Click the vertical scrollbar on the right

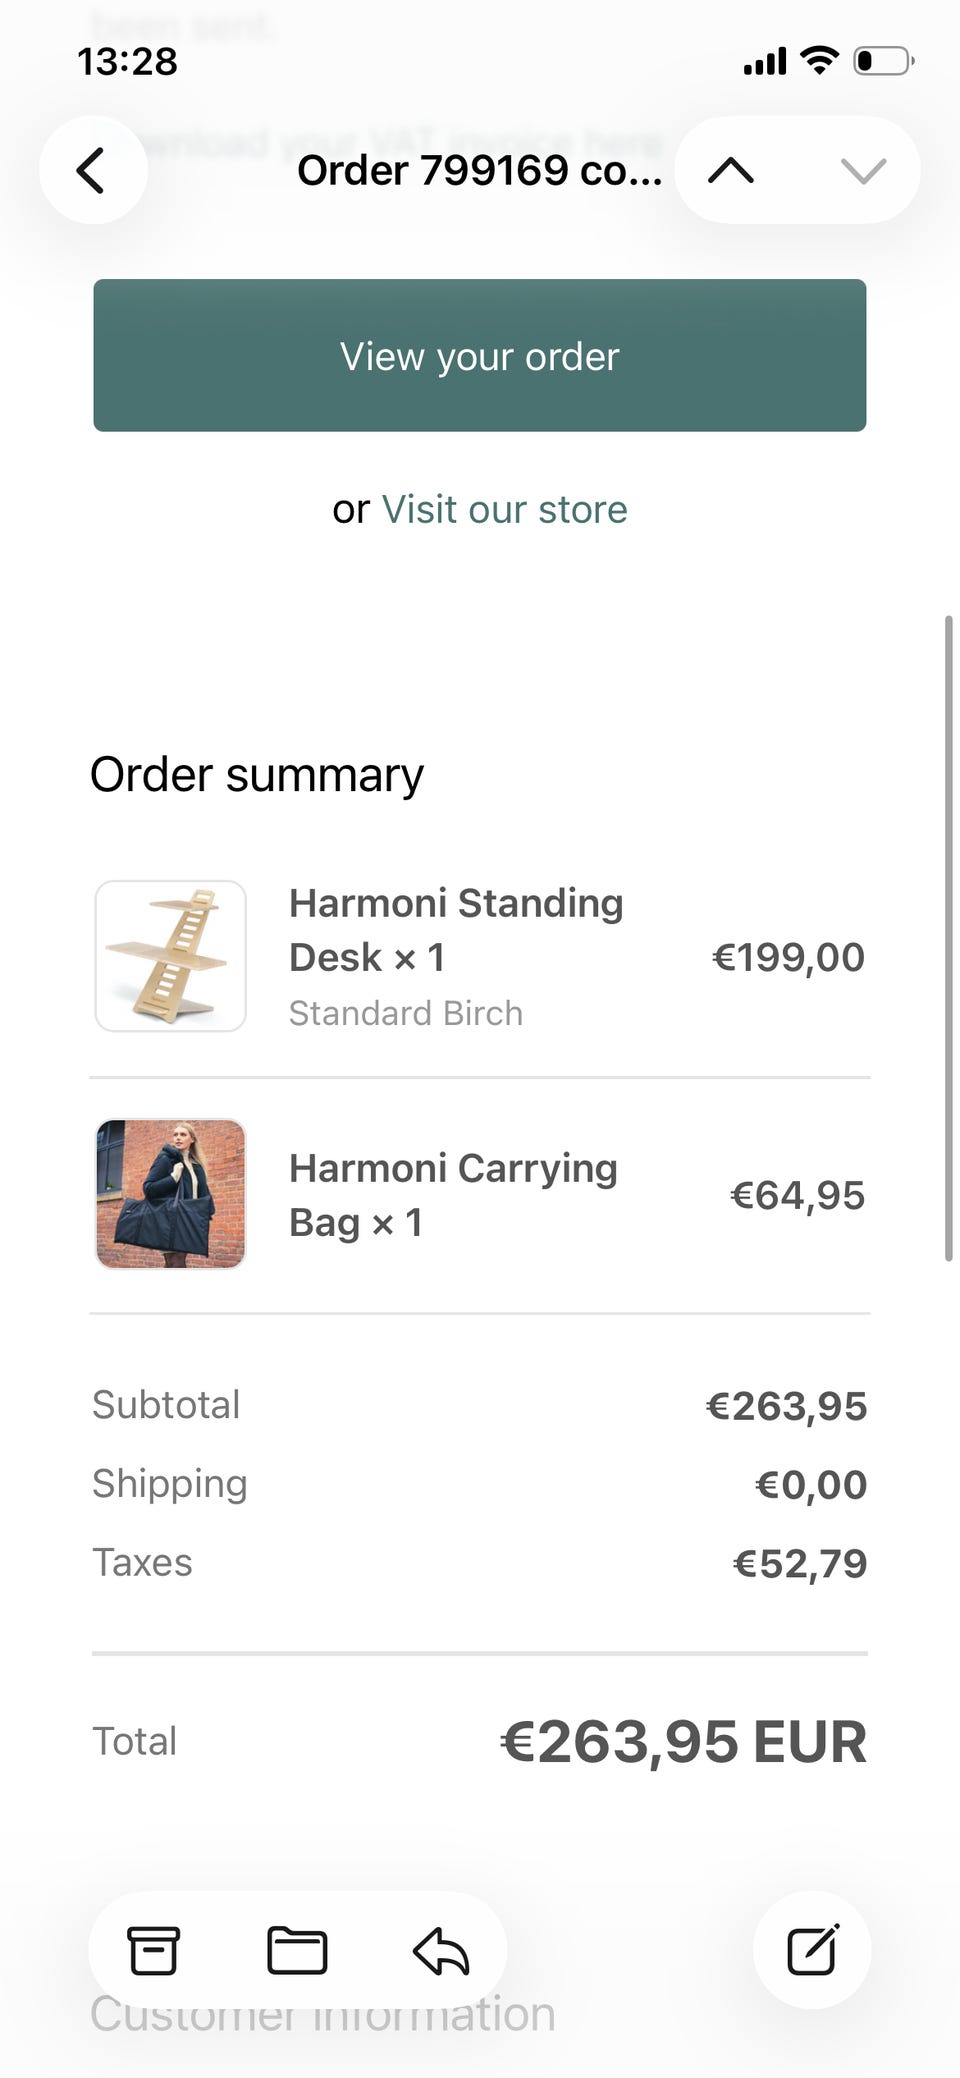click(x=948, y=938)
